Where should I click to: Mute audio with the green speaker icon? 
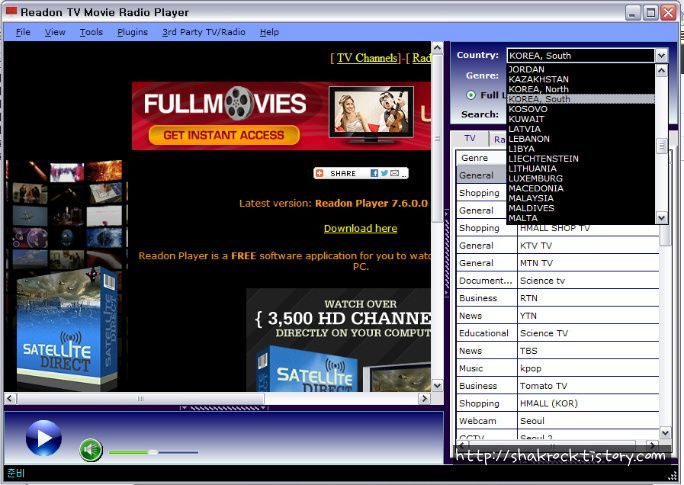91,450
